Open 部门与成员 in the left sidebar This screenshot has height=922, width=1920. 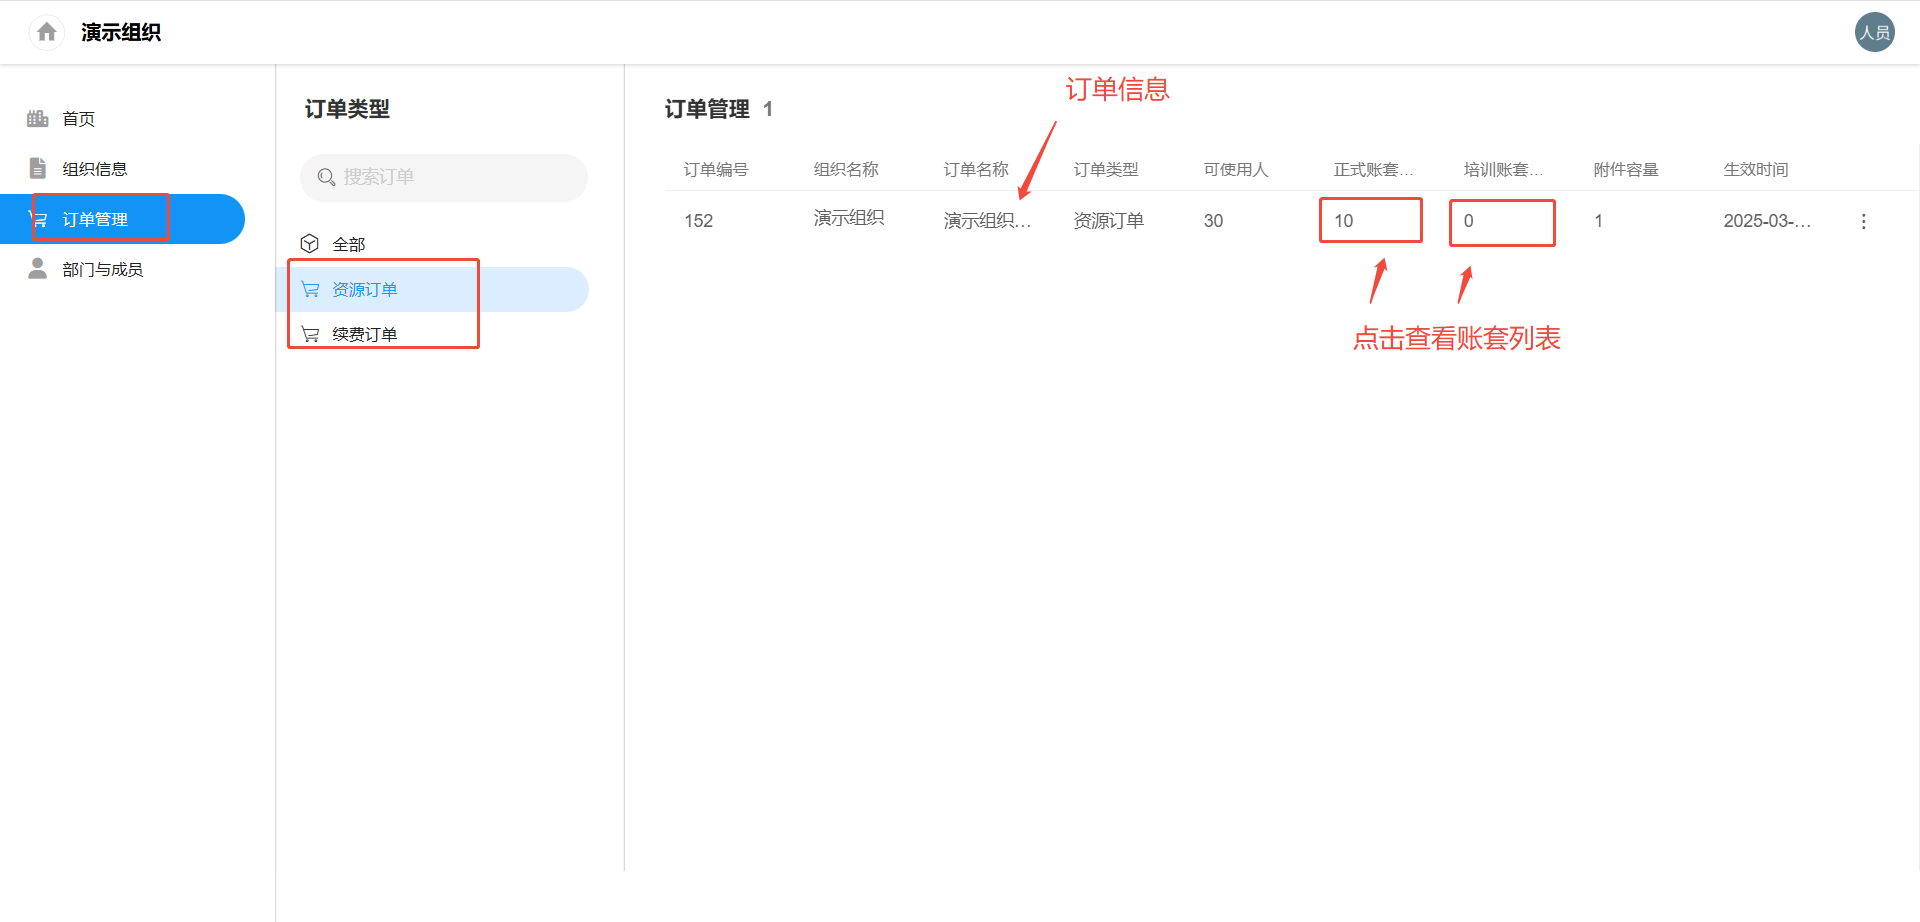click(x=102, y=268)
